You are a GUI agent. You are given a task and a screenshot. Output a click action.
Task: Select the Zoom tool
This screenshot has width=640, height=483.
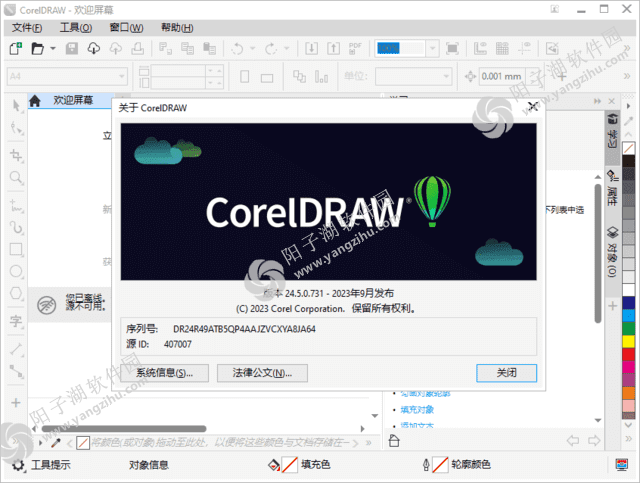16,178
